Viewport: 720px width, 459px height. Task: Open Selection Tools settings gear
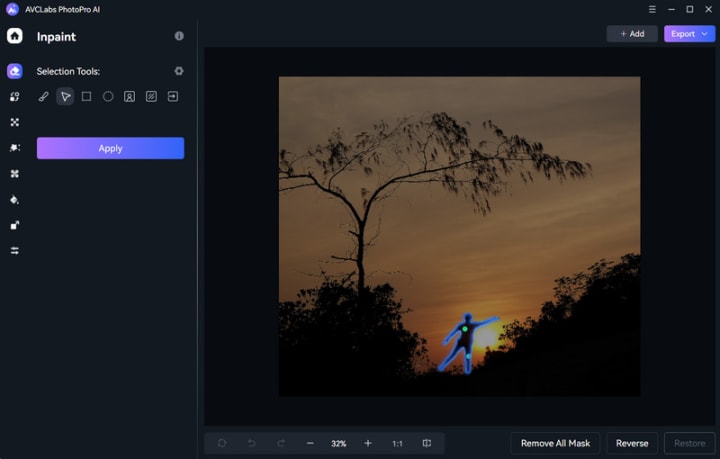[179, 71]
